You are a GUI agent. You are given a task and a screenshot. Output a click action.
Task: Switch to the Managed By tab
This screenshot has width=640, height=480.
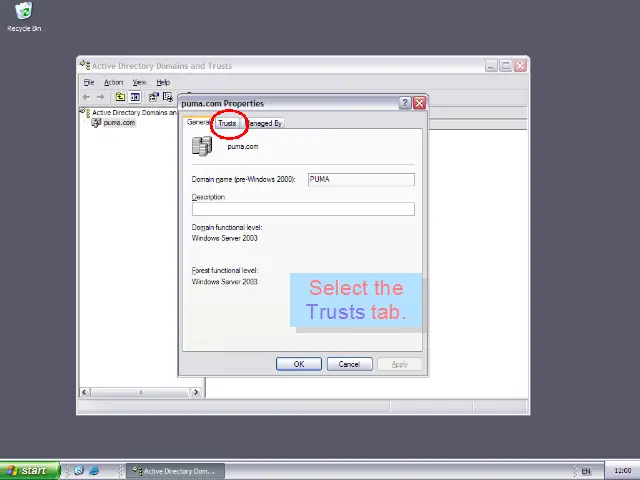tap(263, 123)
